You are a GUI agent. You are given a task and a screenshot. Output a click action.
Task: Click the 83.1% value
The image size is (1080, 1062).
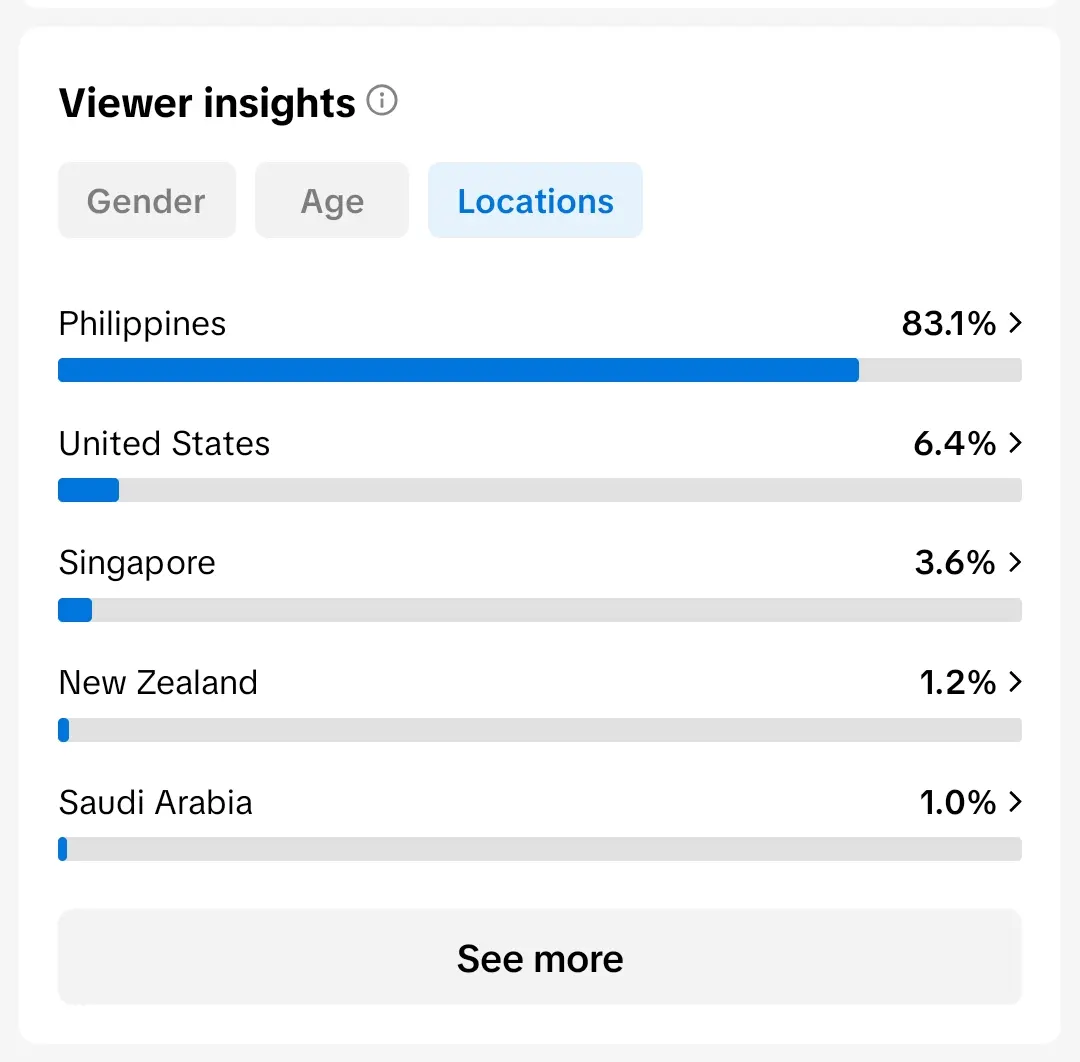pyautogui.click(x=948, y=323)
